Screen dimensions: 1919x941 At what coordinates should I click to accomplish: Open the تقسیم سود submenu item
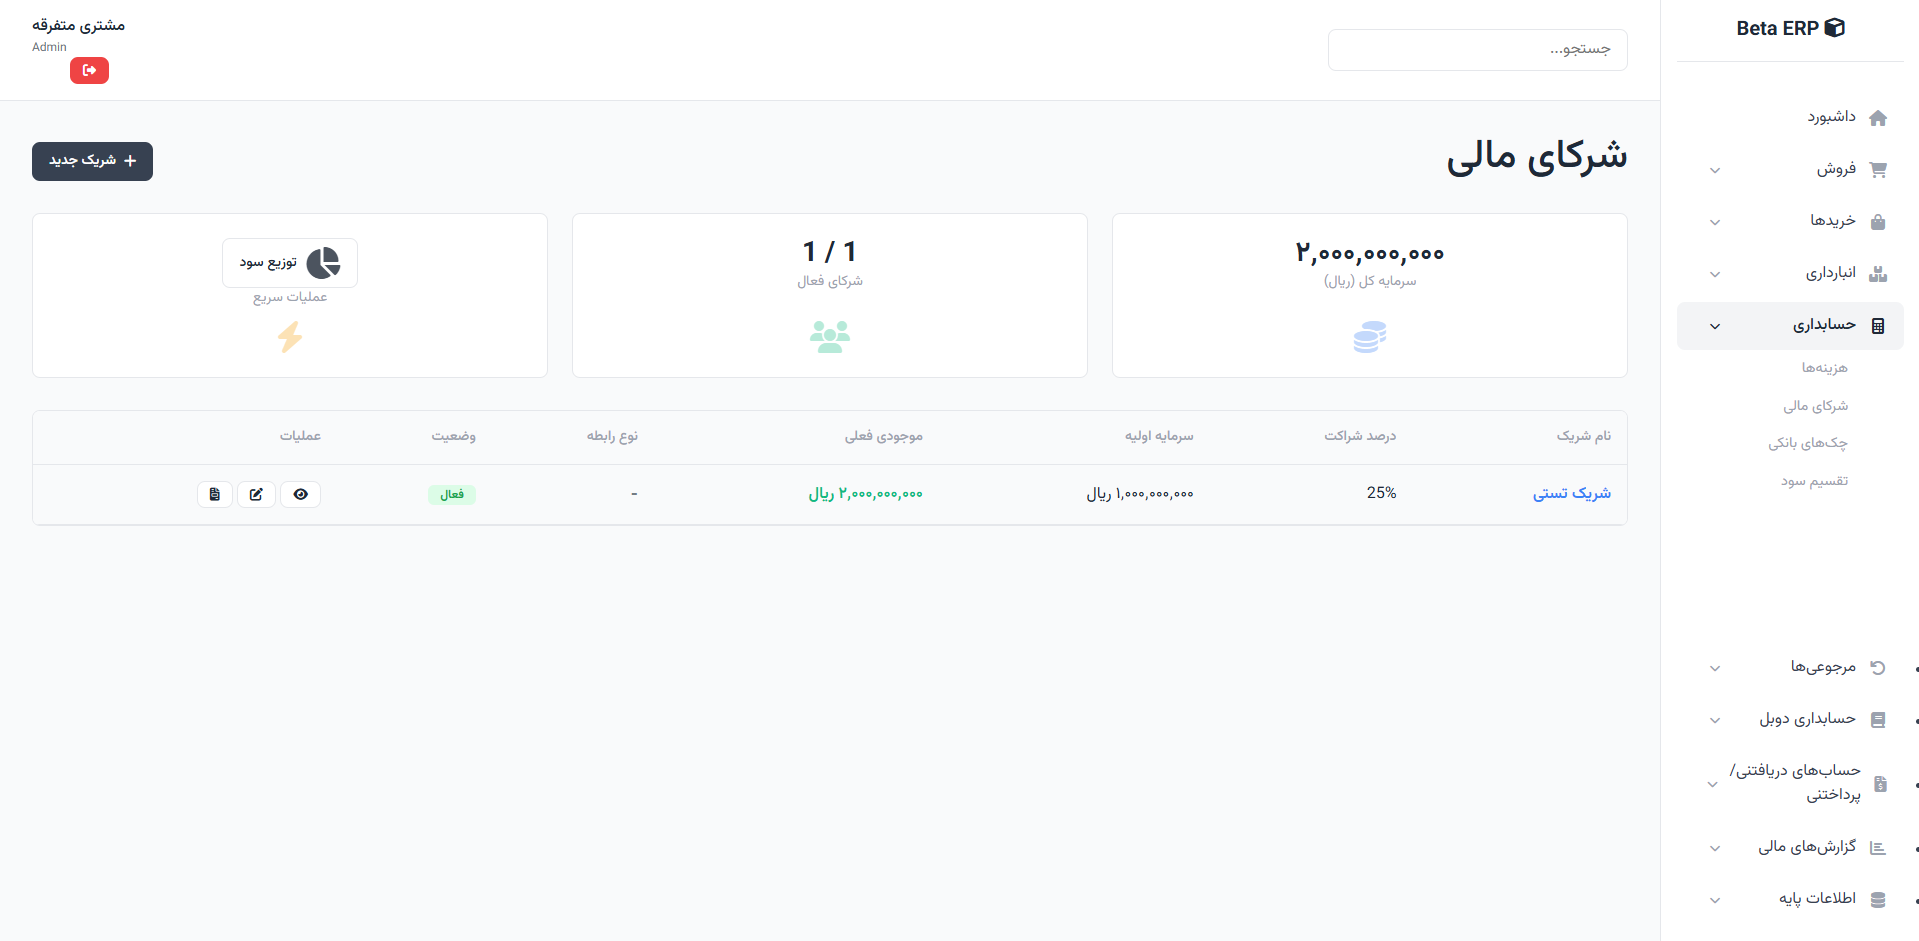point(1814,481)
